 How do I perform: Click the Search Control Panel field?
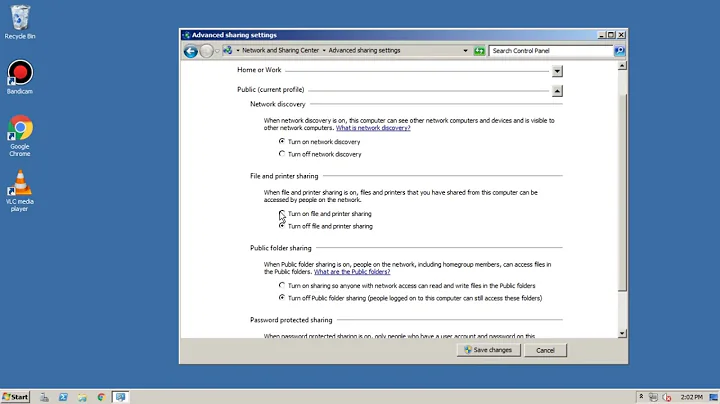pyautogui.click(x=551, y=50)
